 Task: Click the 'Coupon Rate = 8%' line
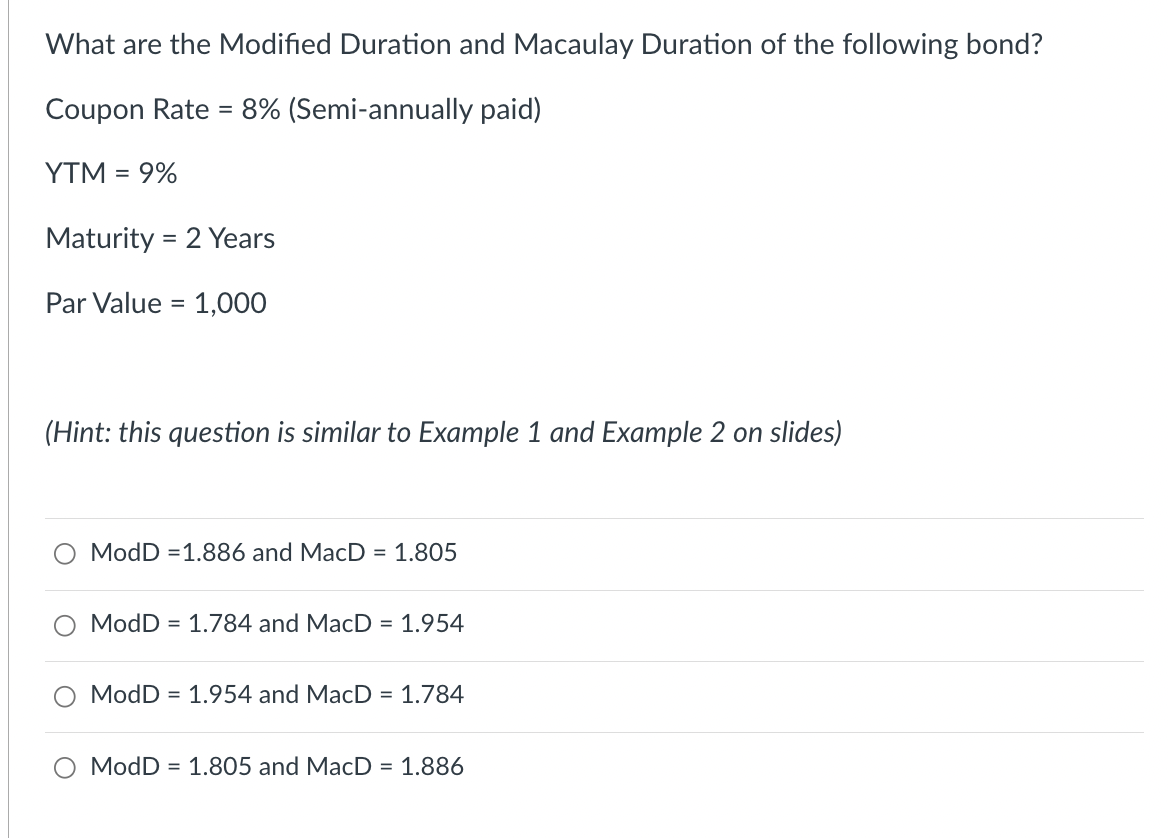point(293,110)
